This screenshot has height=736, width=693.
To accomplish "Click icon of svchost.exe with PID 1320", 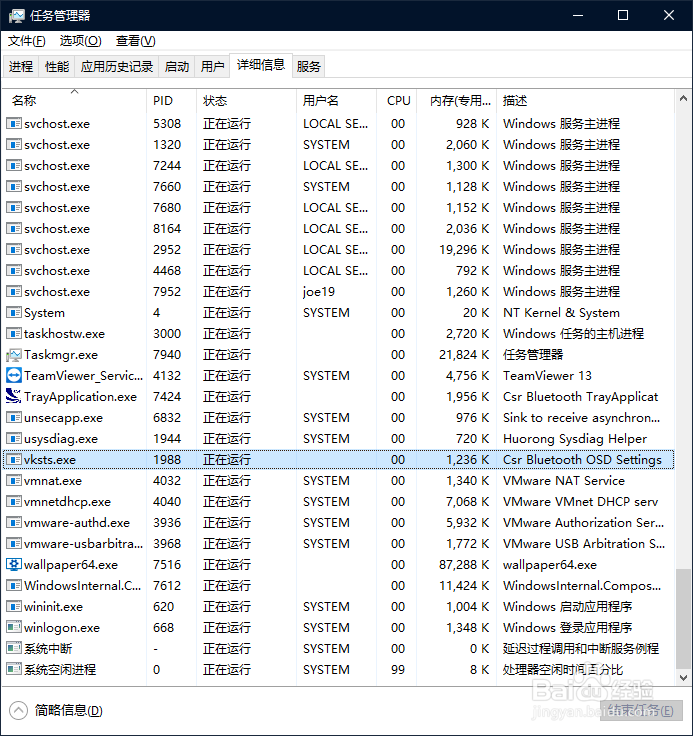I will click(14, 145).
